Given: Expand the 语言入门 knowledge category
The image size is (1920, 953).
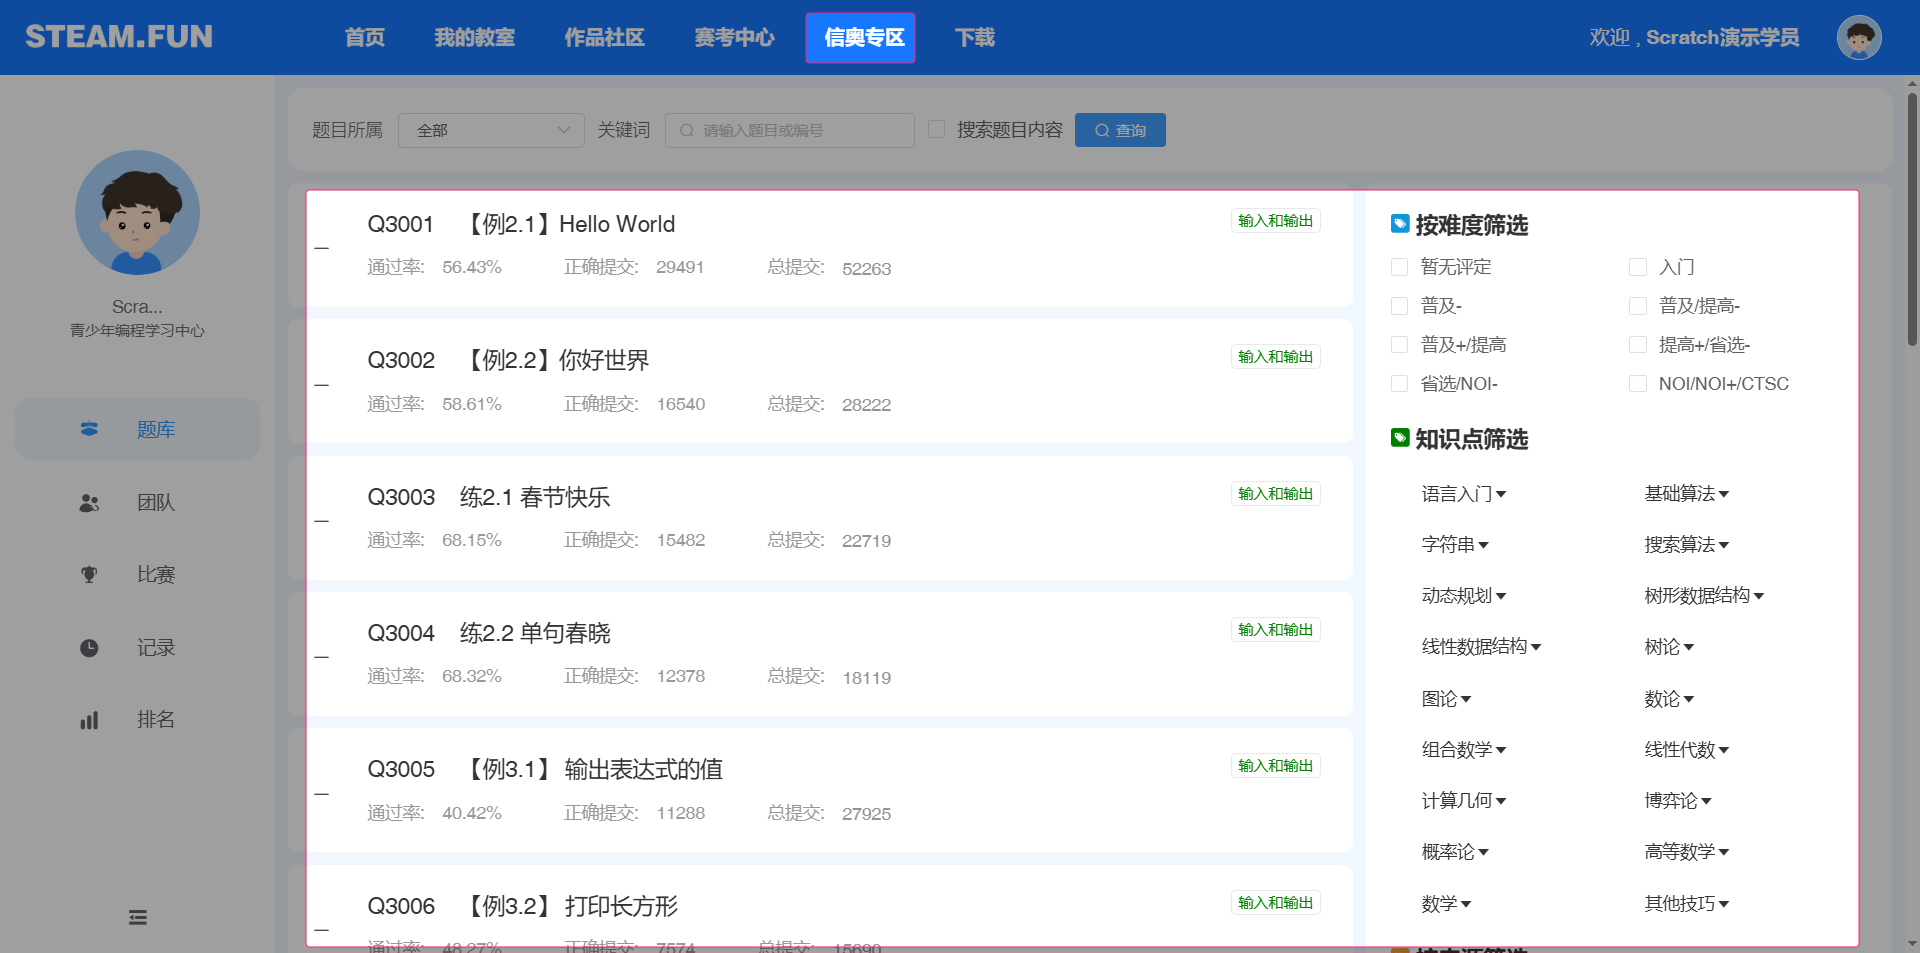Looking at the screenshot, I should pos(1464,494).
